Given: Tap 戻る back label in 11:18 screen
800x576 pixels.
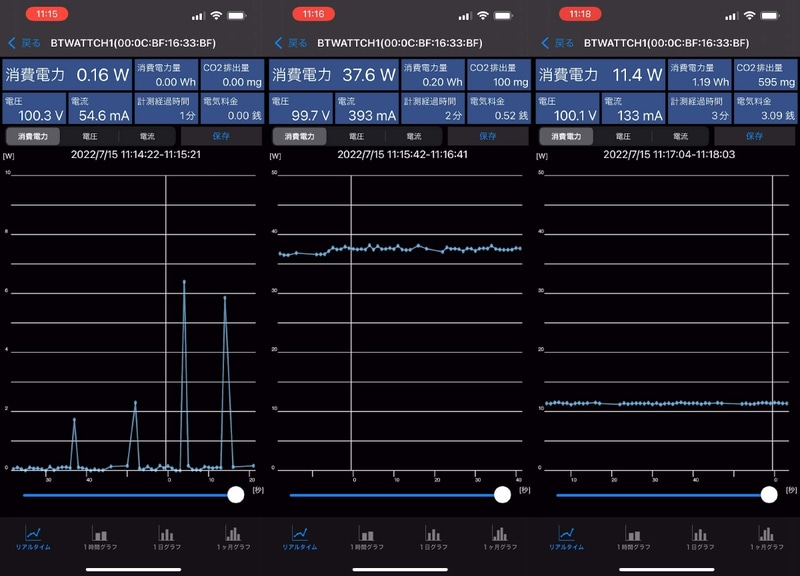Looking at the screenshot, I should click(x=564, y=43).
